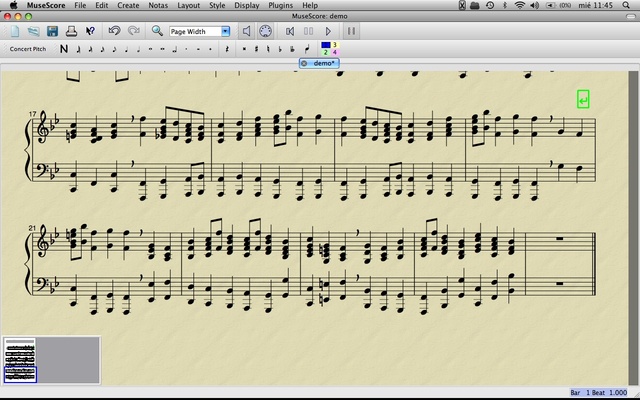Select the double whole note duration

tap(162, 49)
